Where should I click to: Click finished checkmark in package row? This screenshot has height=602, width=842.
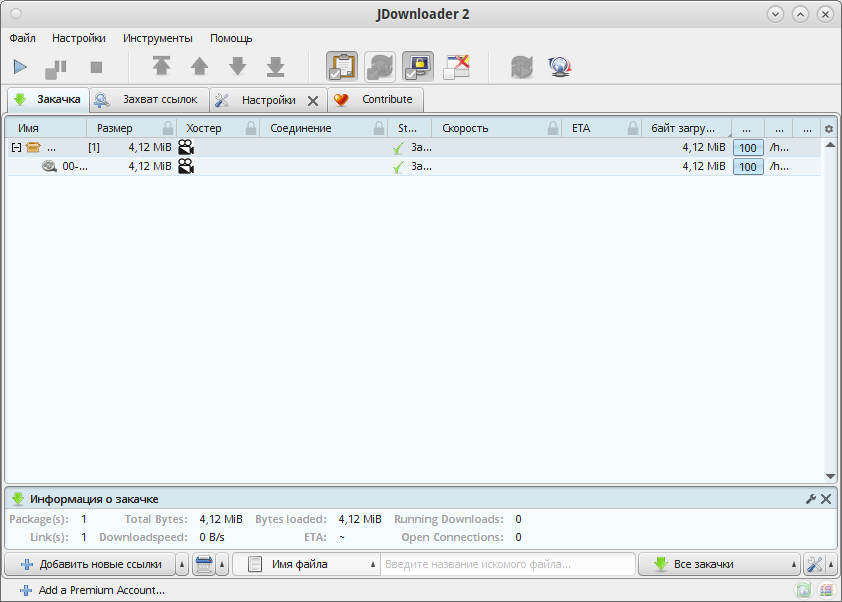pos(398,148)
